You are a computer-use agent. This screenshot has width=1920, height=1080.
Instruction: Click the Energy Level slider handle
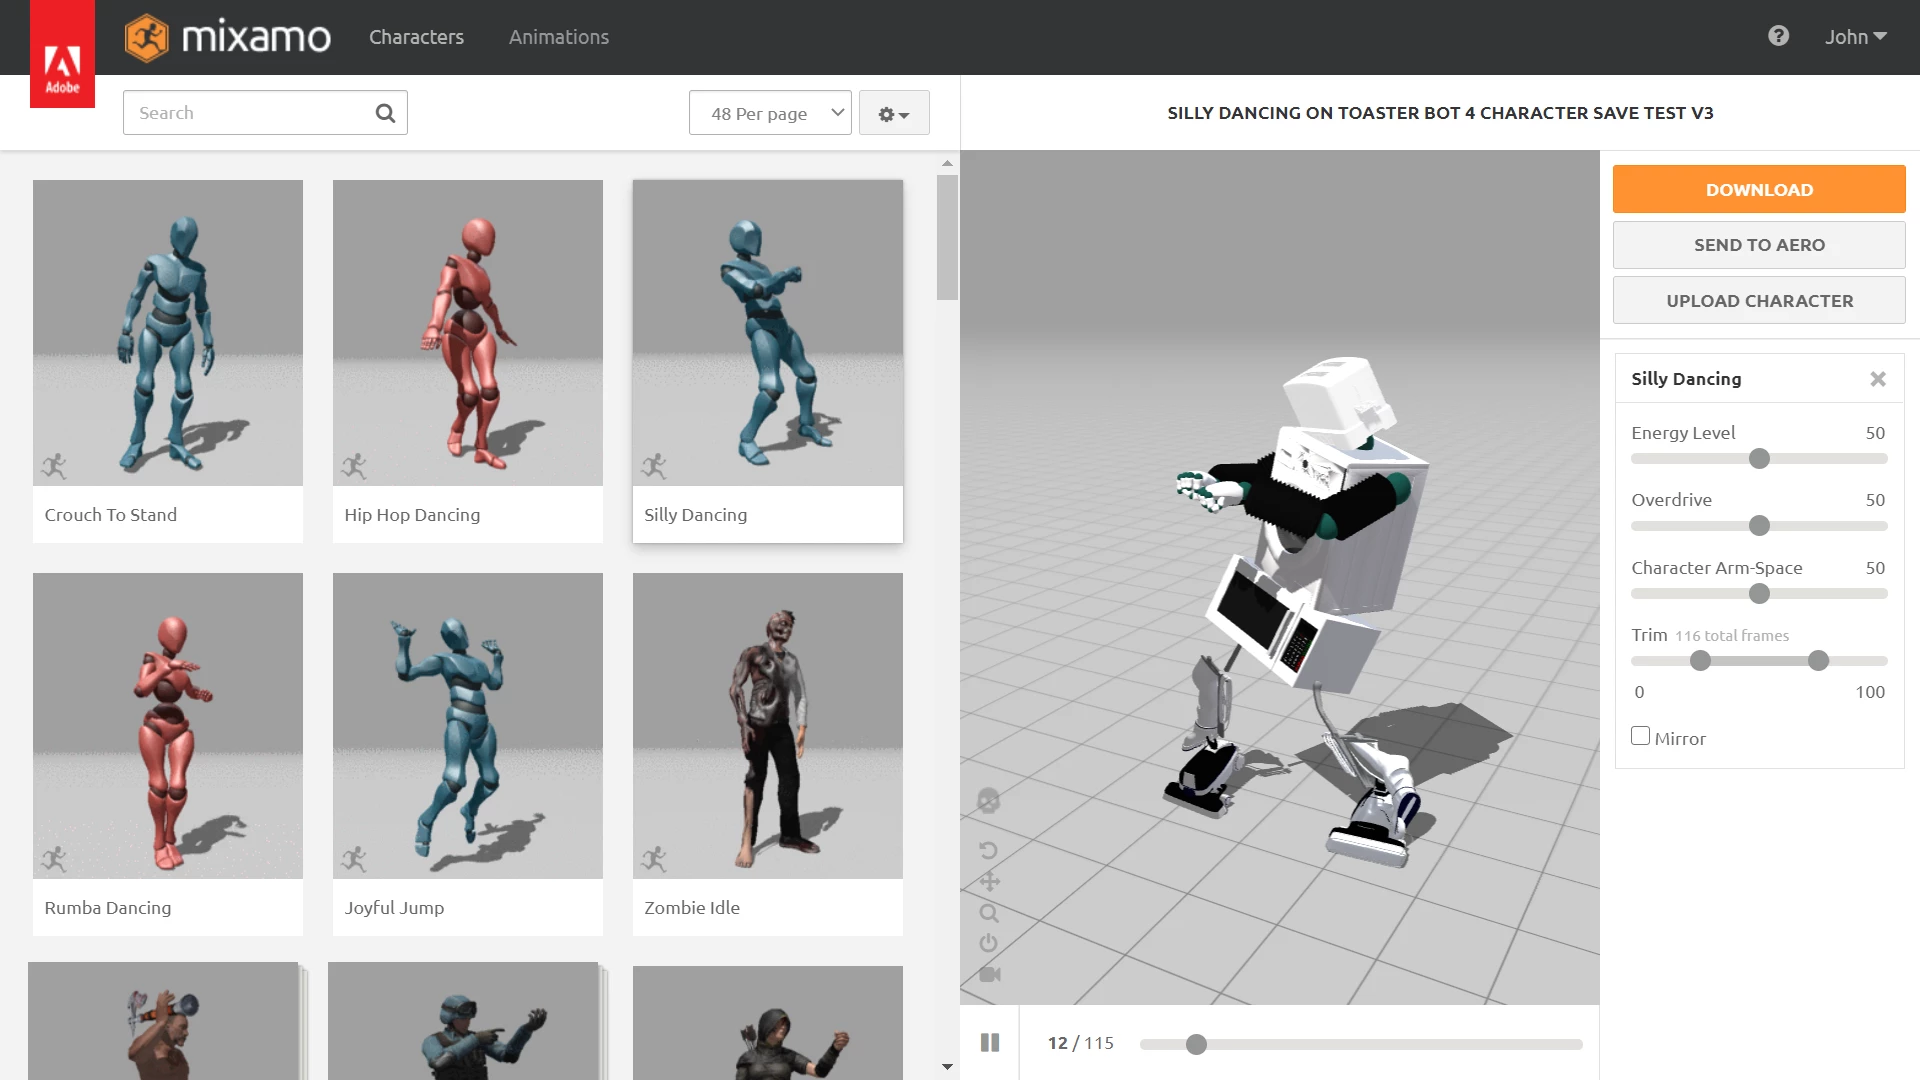(x=1759, y=459)
